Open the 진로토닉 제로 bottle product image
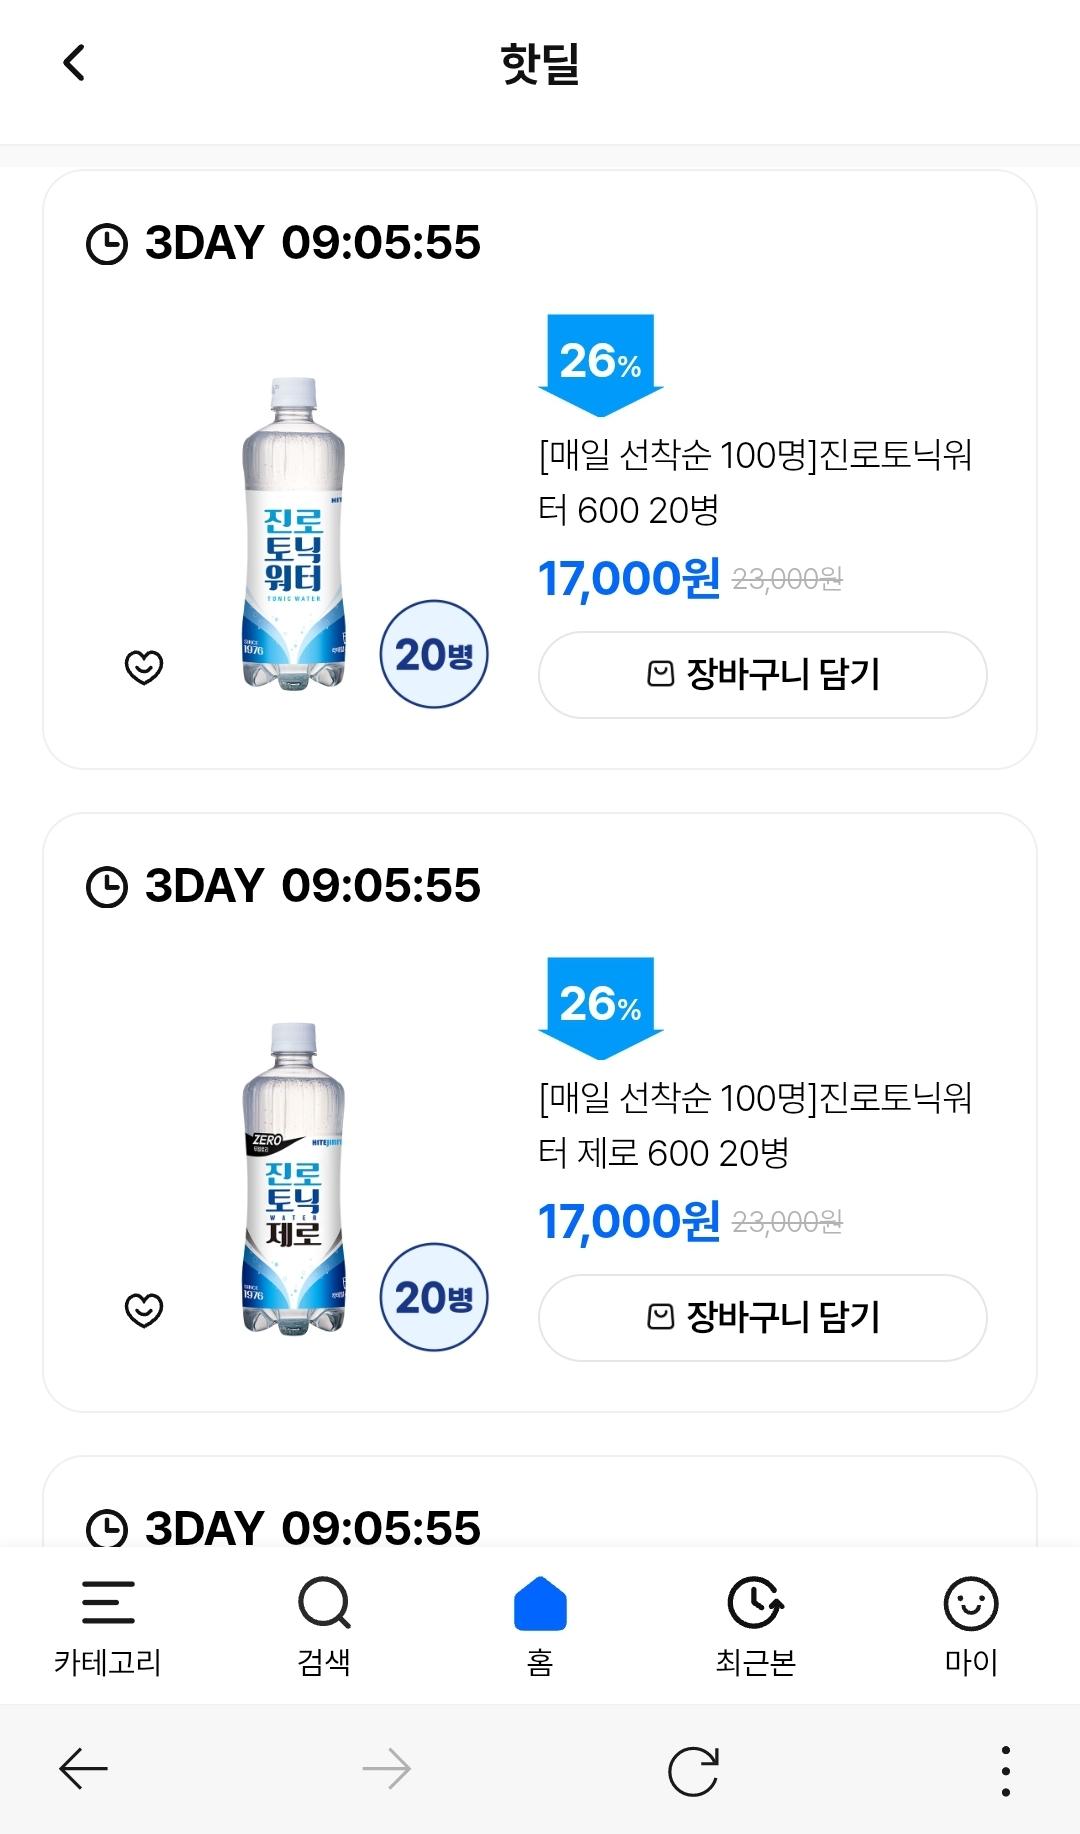1080x1834 pixels. [294, 1177]
